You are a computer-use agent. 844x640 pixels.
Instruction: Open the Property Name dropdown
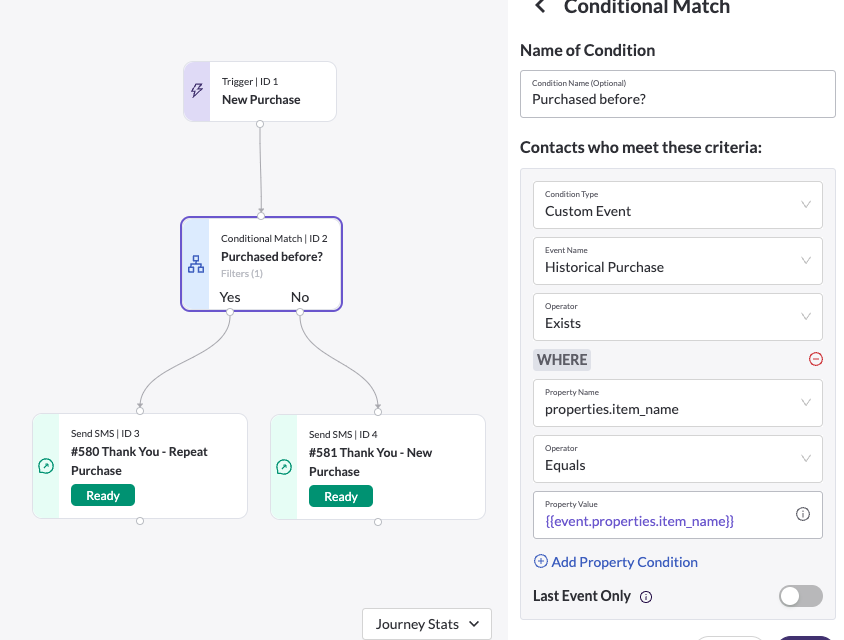678,403
